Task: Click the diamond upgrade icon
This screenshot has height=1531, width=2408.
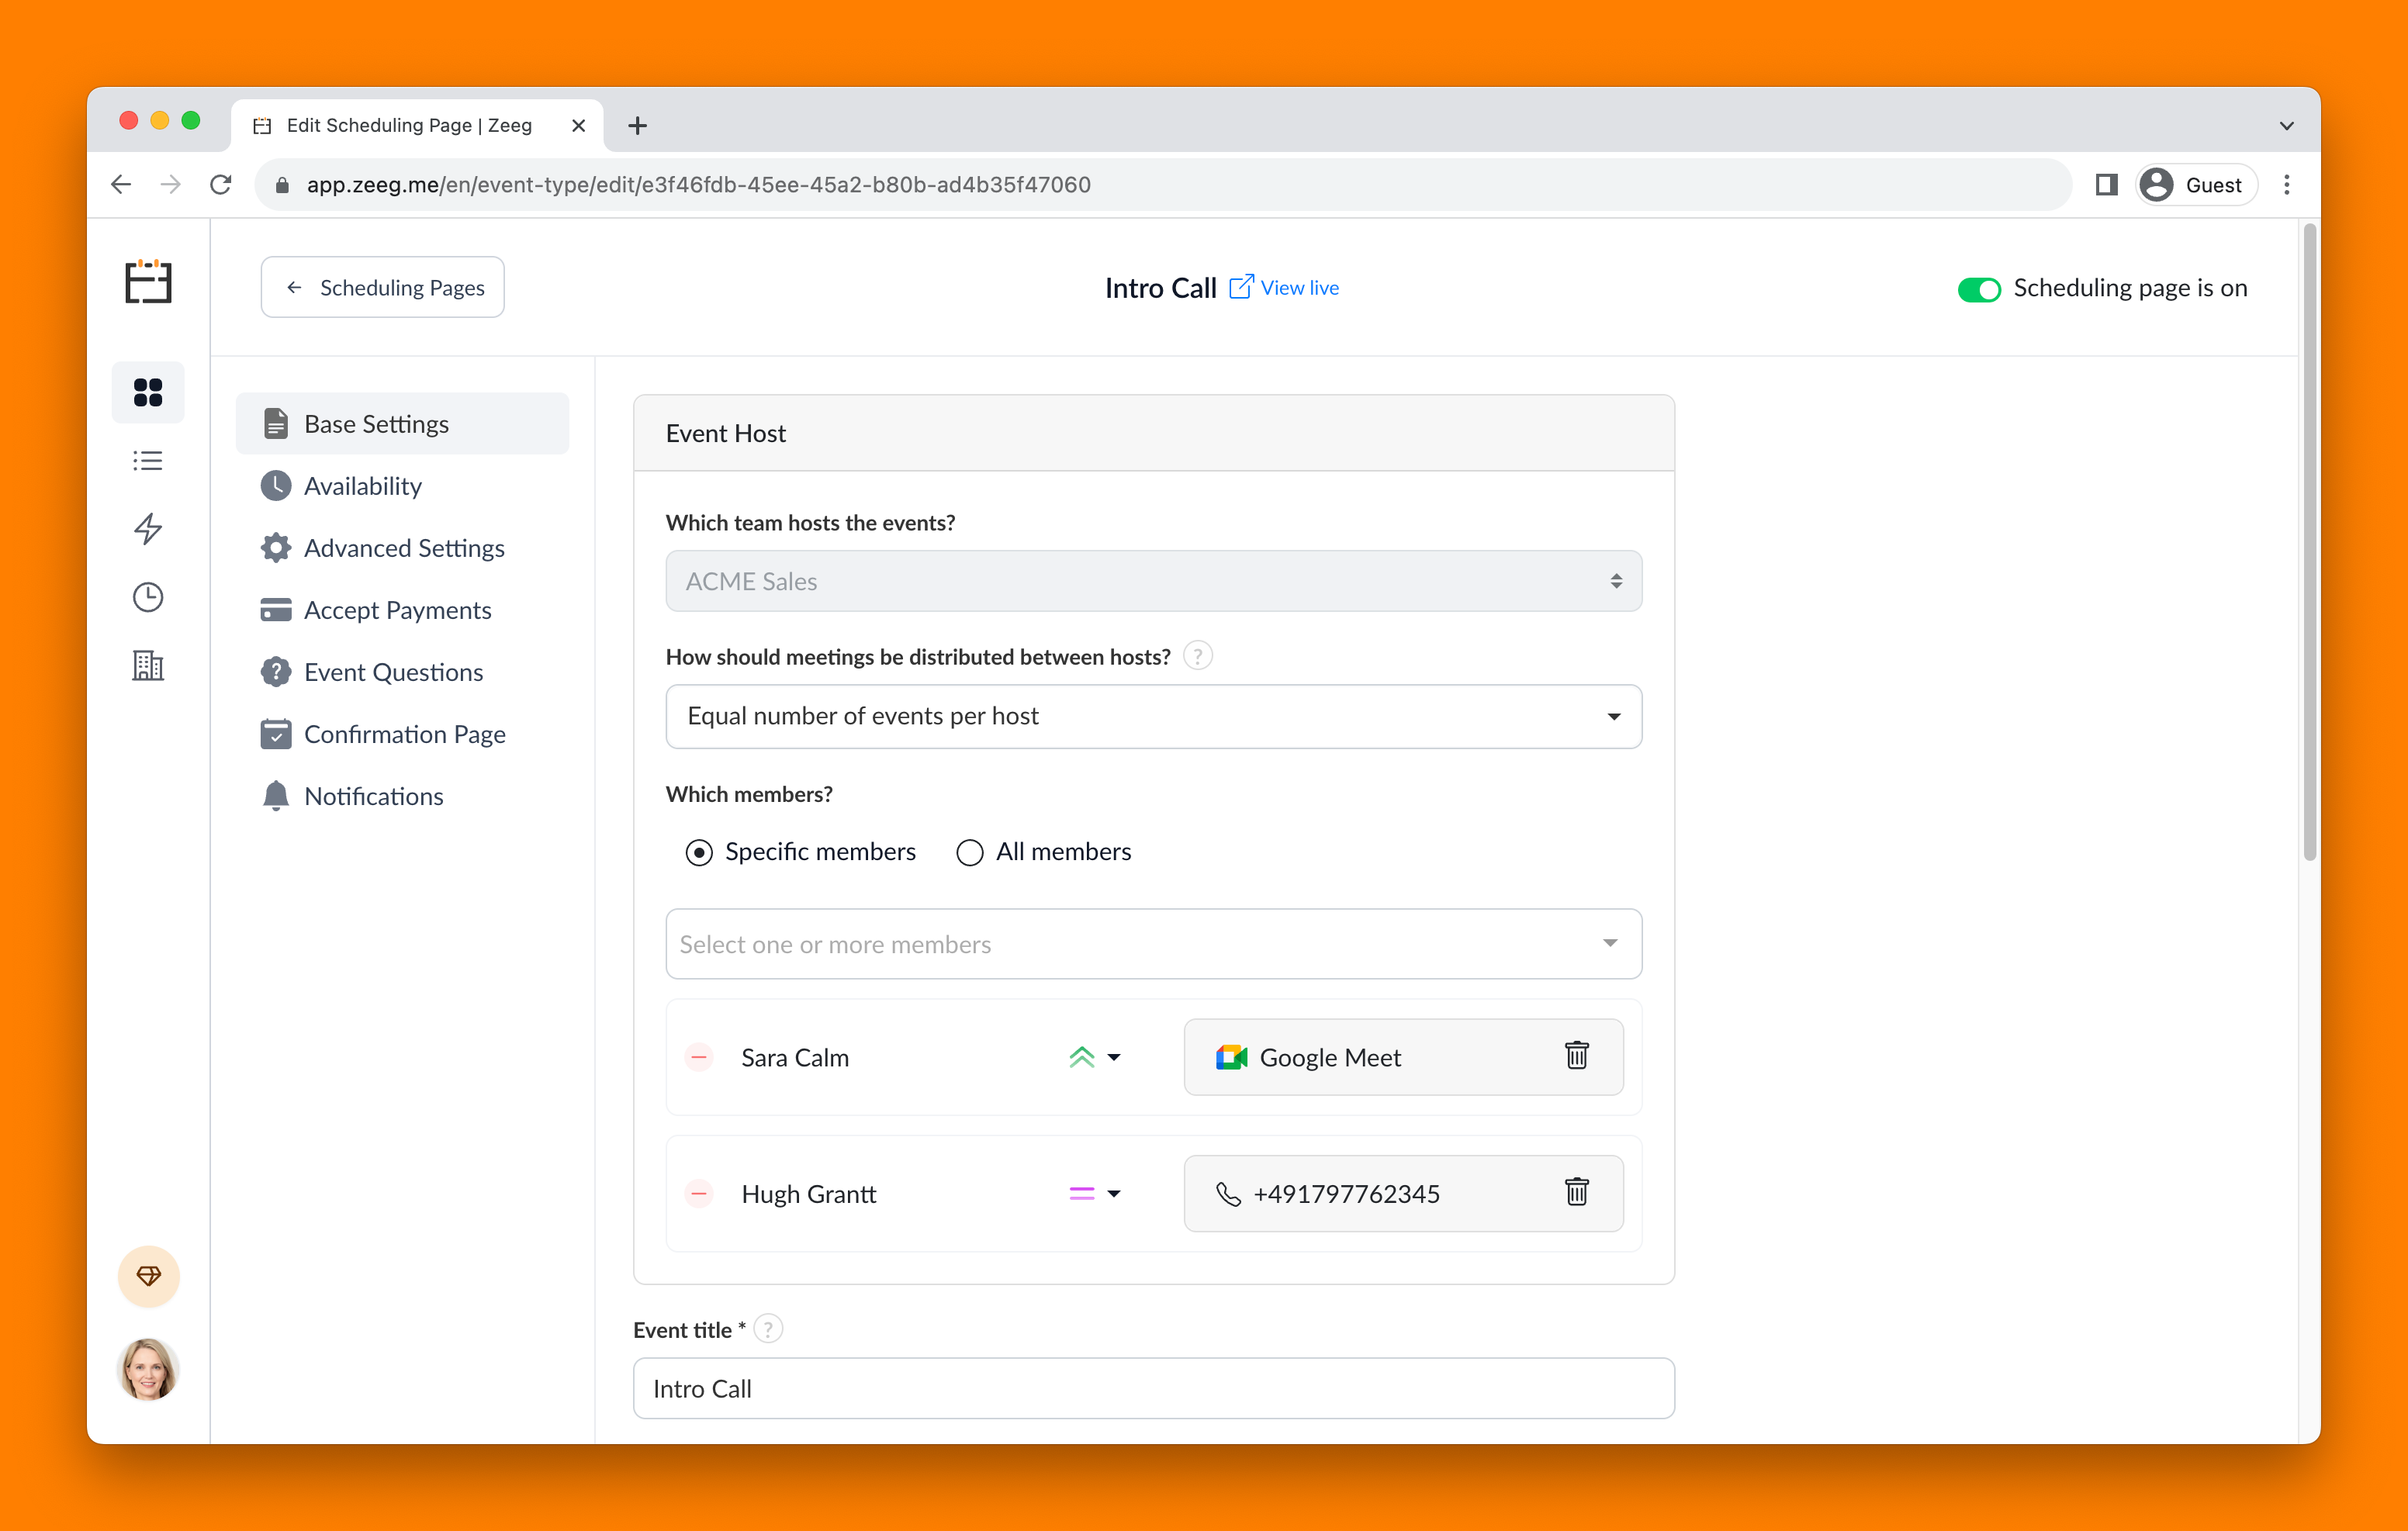Action: coord(149,1275)
